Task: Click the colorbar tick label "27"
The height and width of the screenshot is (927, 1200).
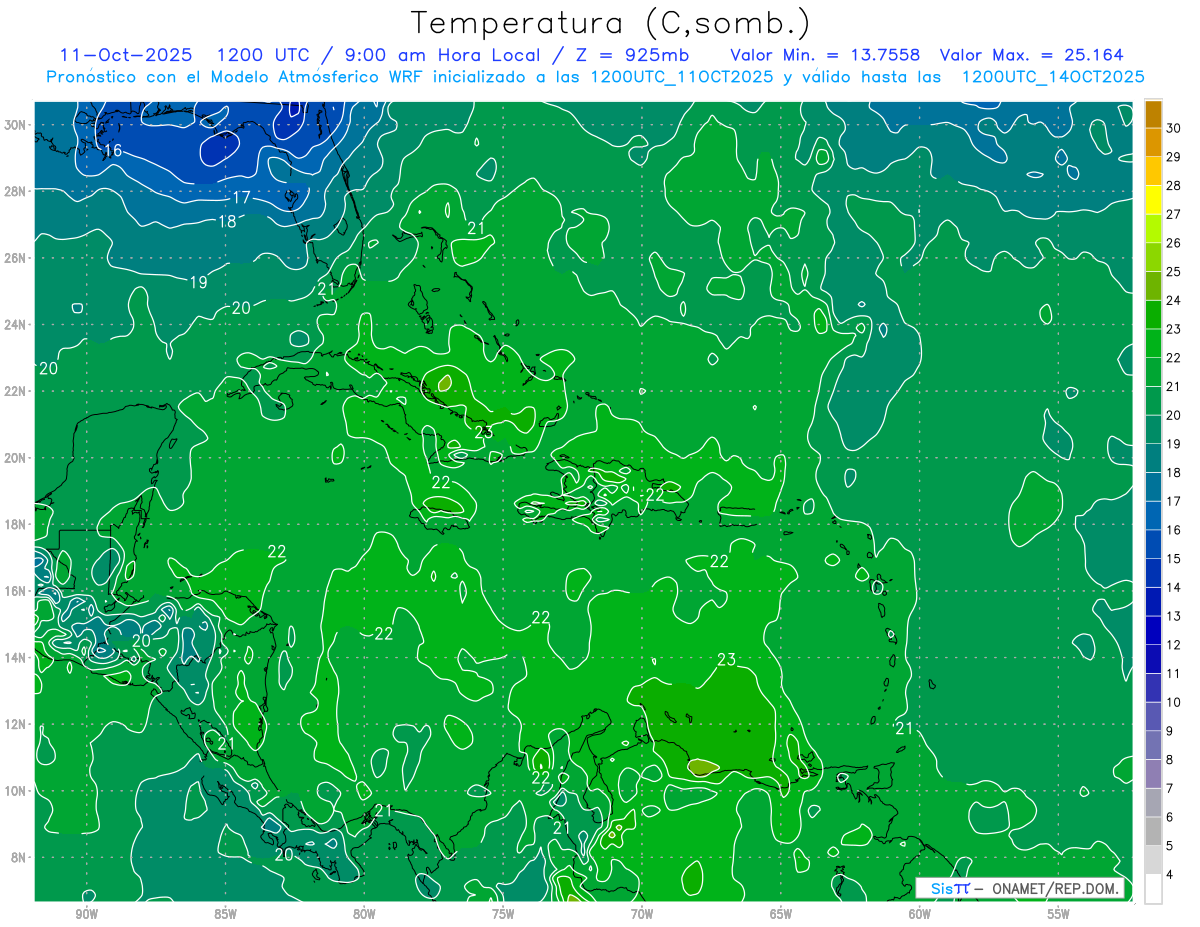Action: [1174, 213]
